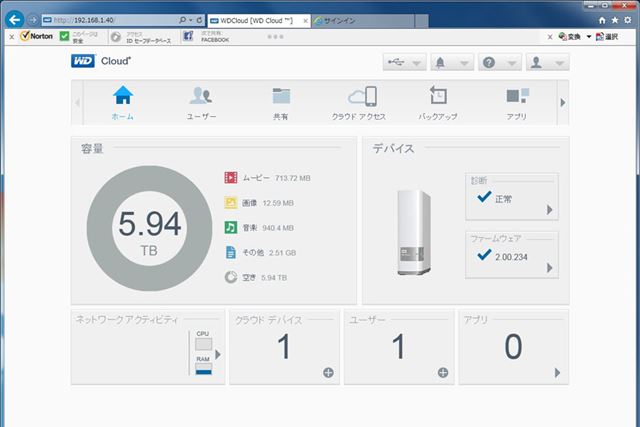Click the その他 2.51 GB value
This screenshot has width=640, height=427.
[282, 253]
